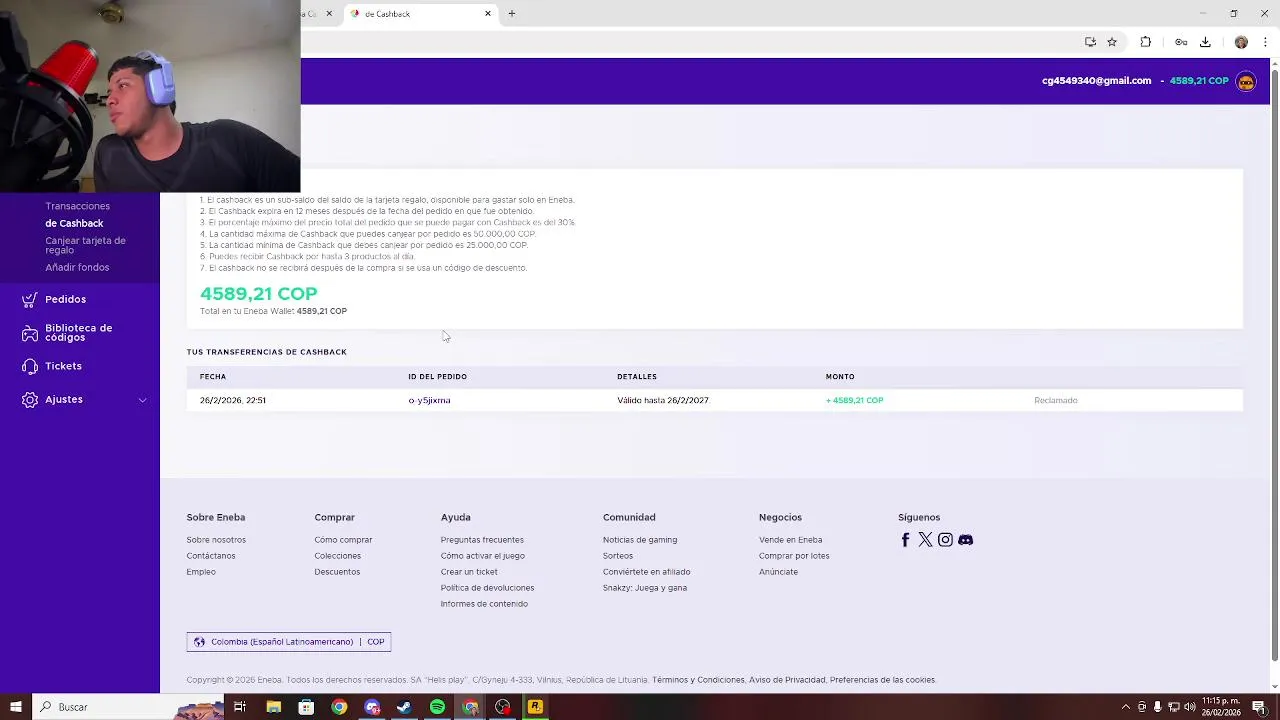Open the order ID y5jixma link
Image resolution: width=1280 pixels, height=720 pixels.
pos(429,400)
